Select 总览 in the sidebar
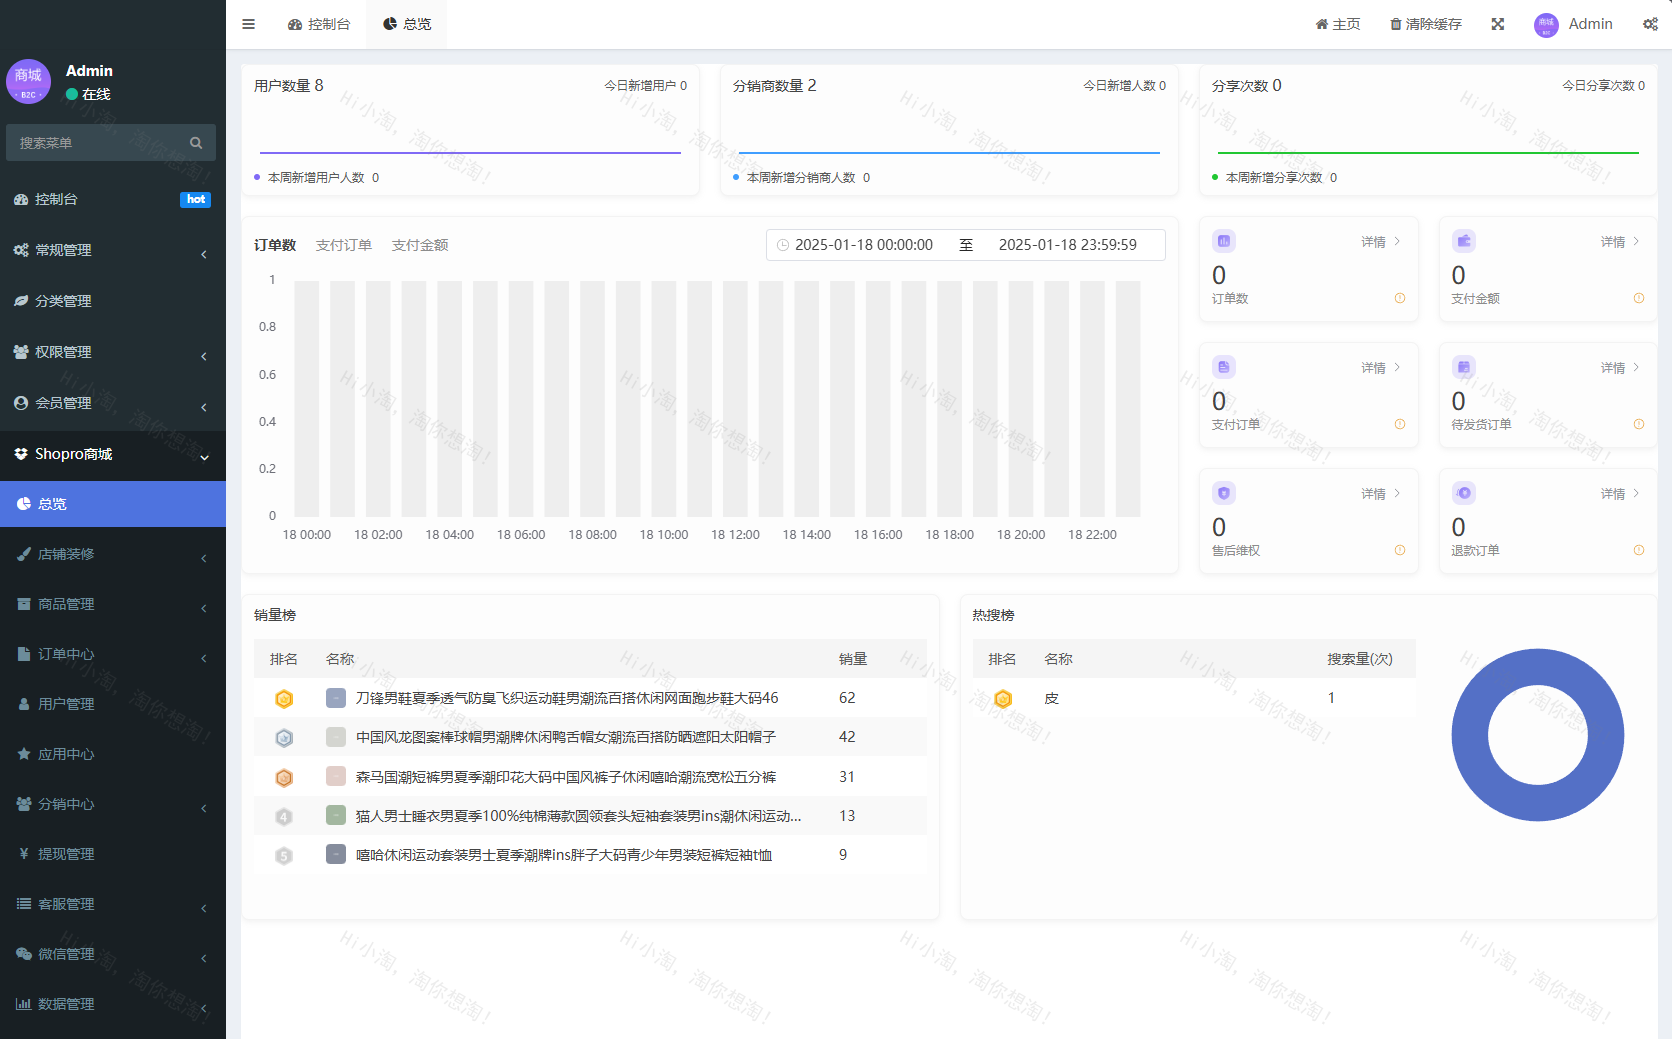Screen dimensions: 1672x1039 113,504
